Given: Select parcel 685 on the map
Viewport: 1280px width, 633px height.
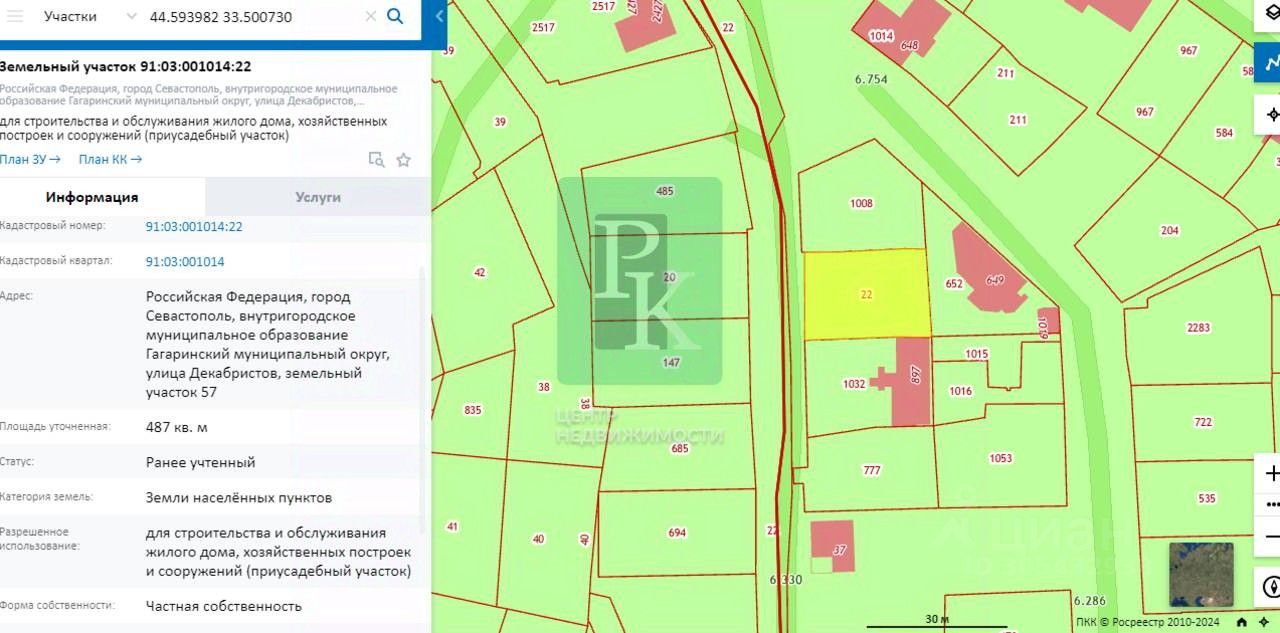Looking at the screenshot, I should tap(680, 448).
